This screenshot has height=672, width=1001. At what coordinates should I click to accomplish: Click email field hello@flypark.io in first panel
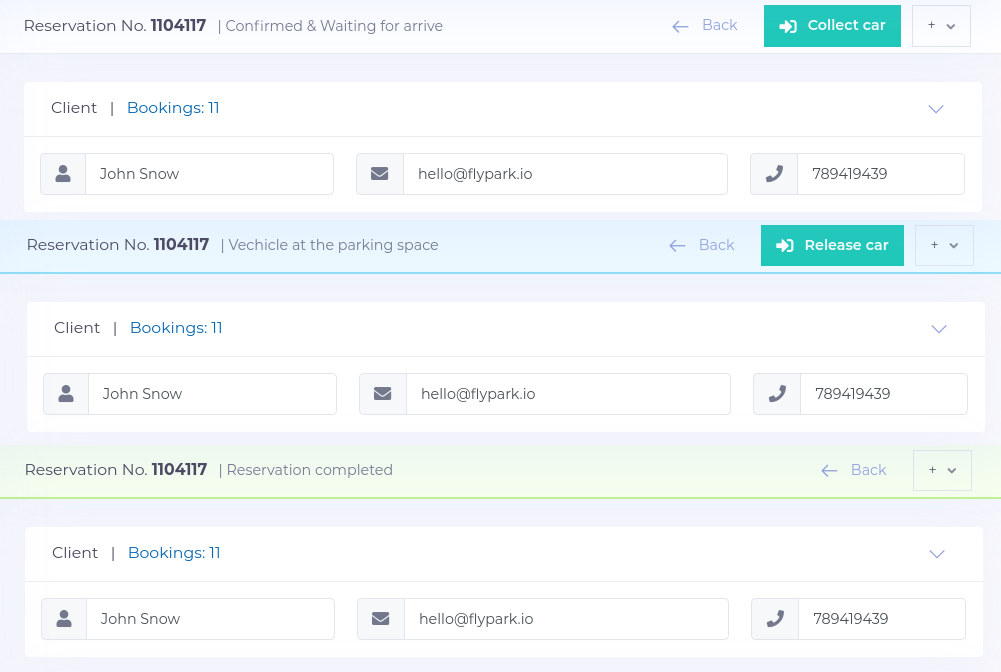coord(565,174)
